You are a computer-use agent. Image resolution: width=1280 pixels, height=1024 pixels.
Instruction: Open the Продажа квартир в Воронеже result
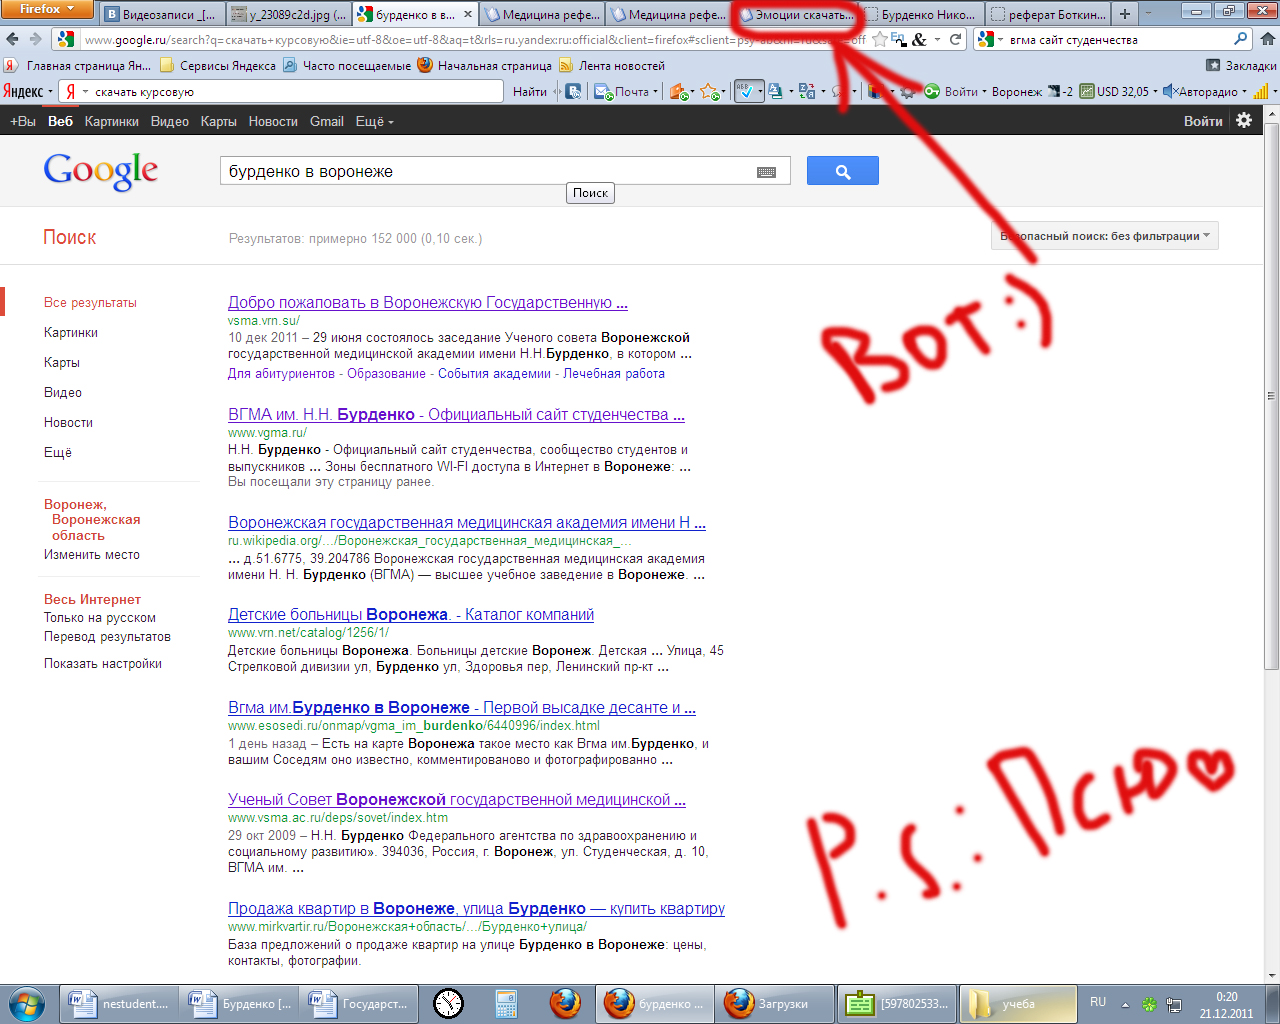coord(476,908)
